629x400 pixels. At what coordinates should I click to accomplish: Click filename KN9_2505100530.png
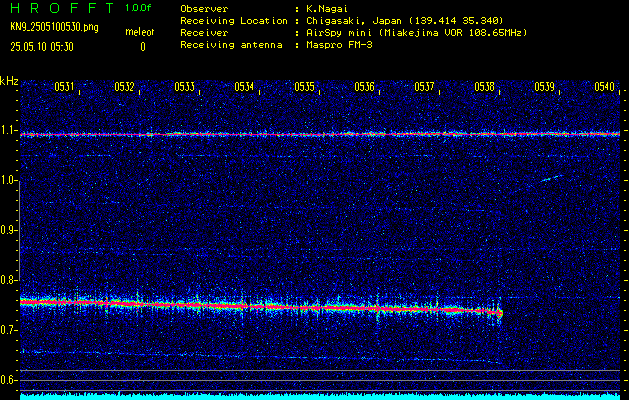(54, 27)
